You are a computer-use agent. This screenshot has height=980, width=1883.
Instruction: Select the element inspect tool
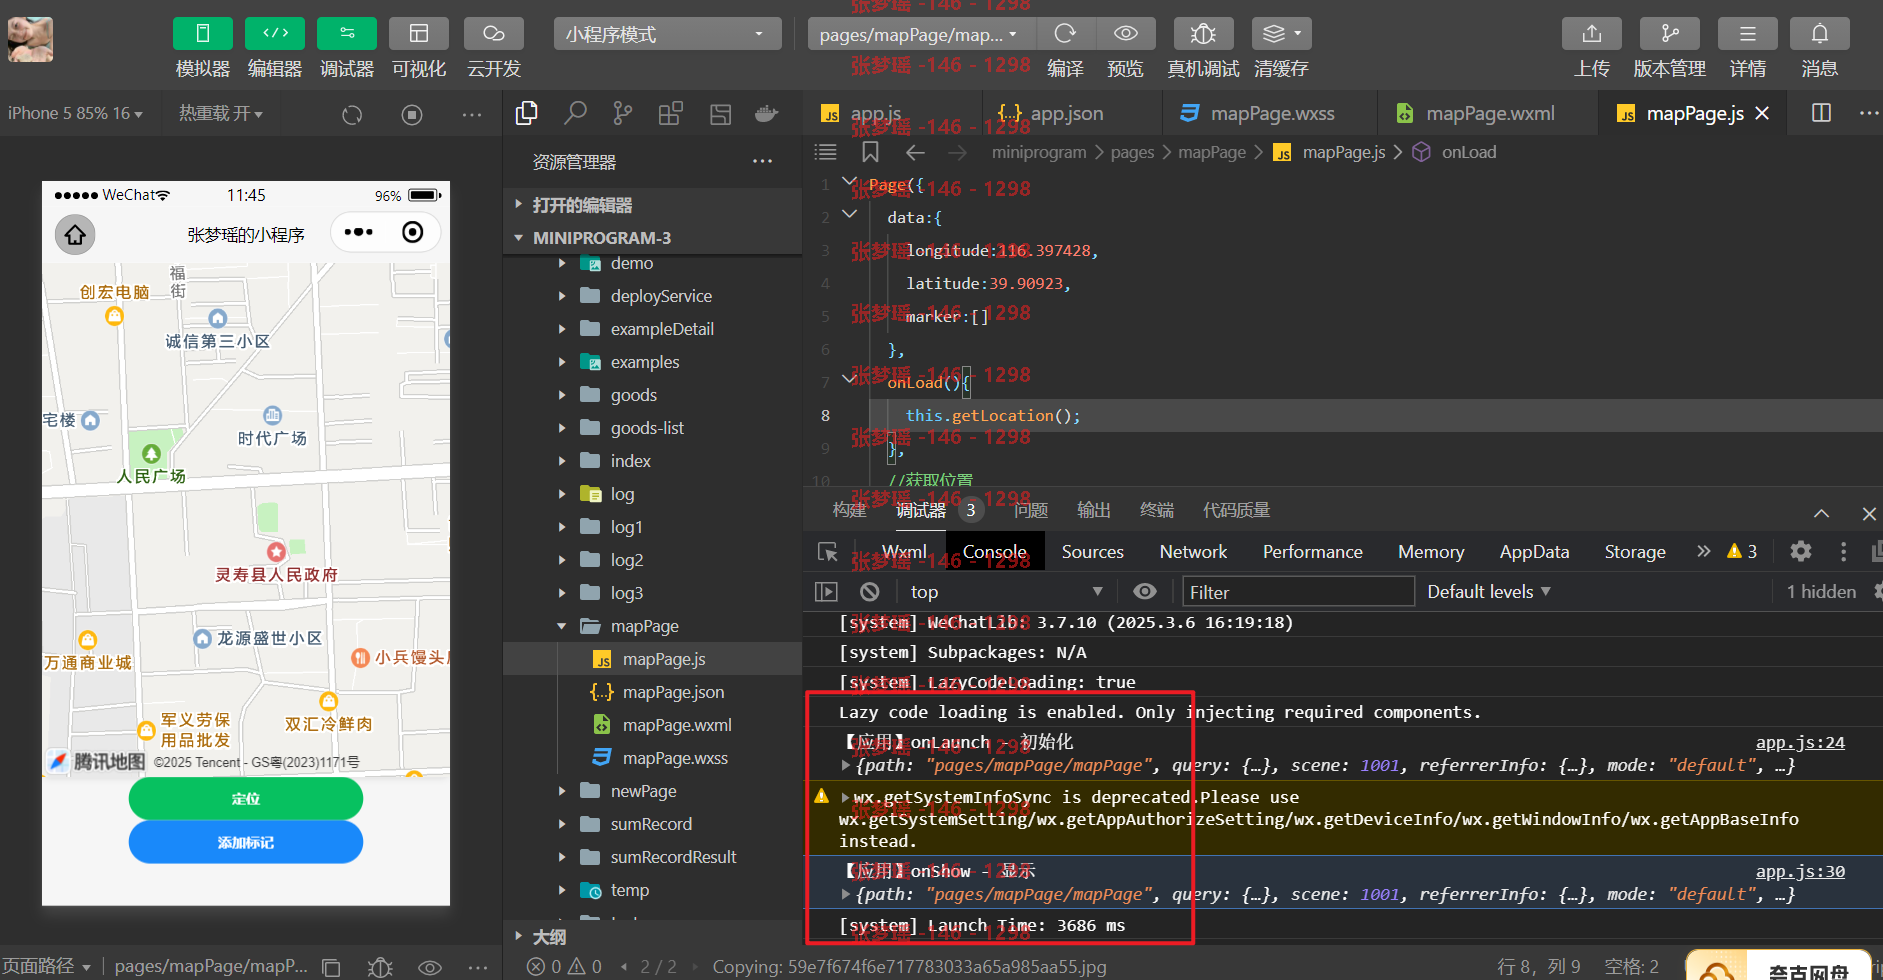click(x=828, y=552)
